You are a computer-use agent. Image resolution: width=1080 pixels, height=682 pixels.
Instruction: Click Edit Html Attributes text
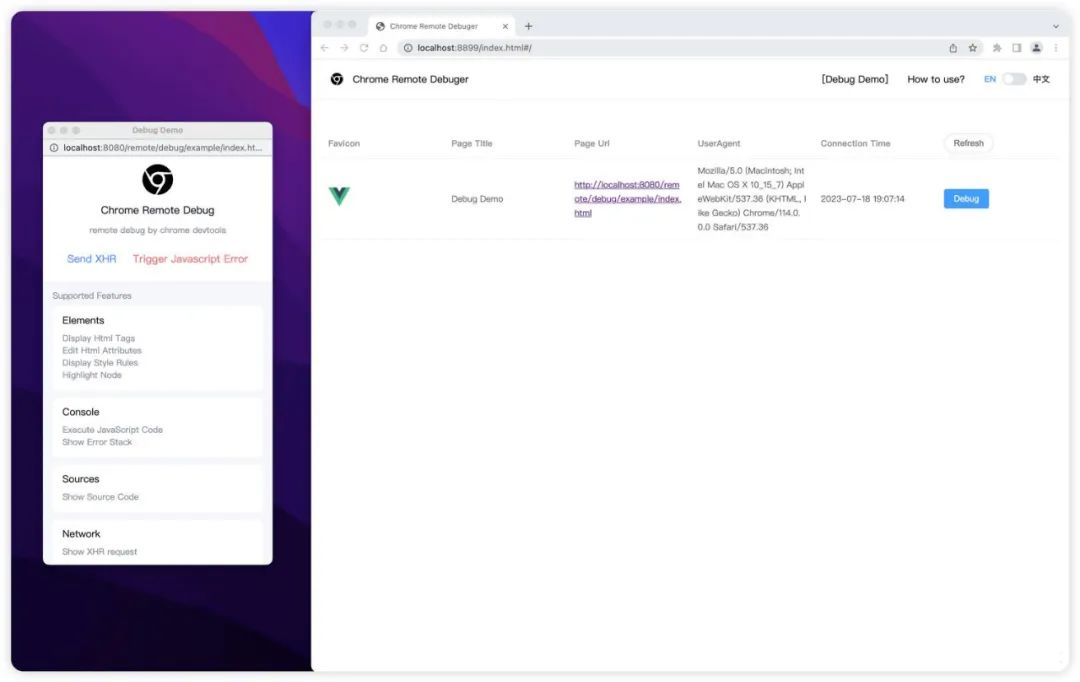[102, 351]
